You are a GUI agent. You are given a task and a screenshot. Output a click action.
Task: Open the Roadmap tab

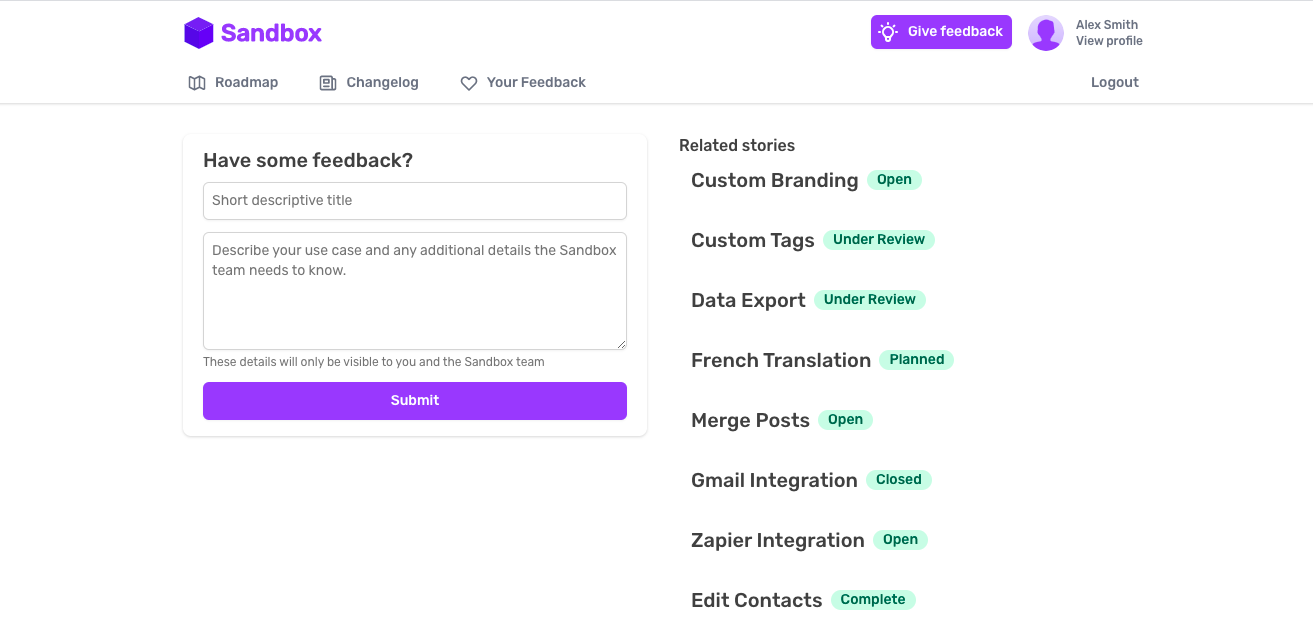246,83
